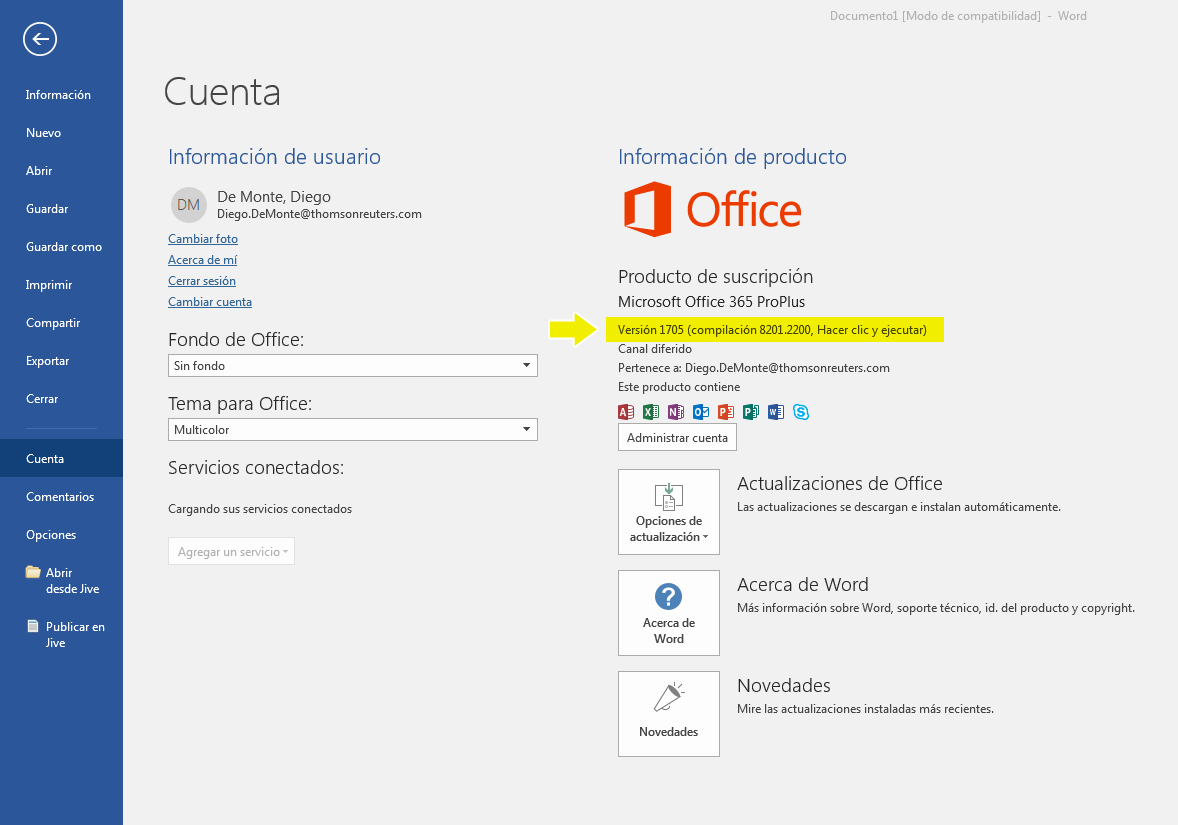Image resolution: width=1178 pixels, height=825 pixels.
Task: Open the Tema para Office dropdown
Action: pos(352,430)
